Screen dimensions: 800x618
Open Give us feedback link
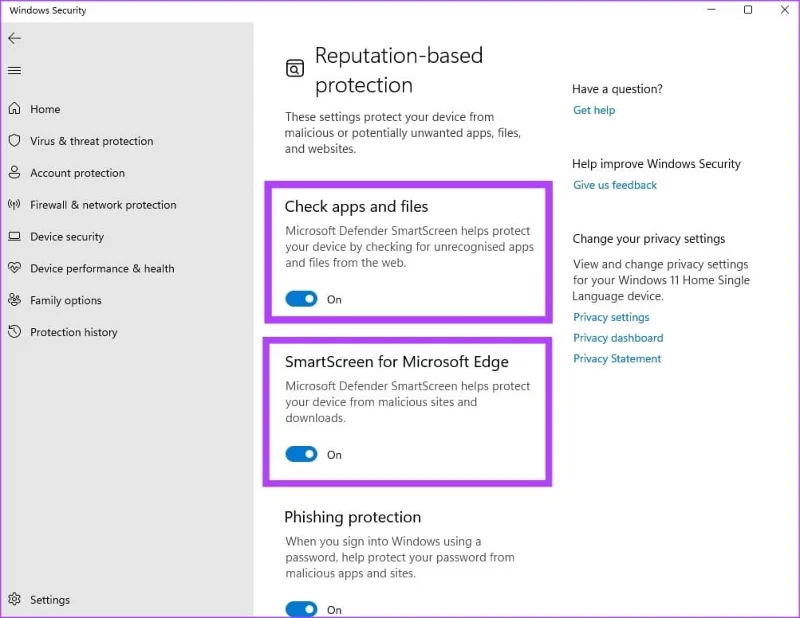615,185
